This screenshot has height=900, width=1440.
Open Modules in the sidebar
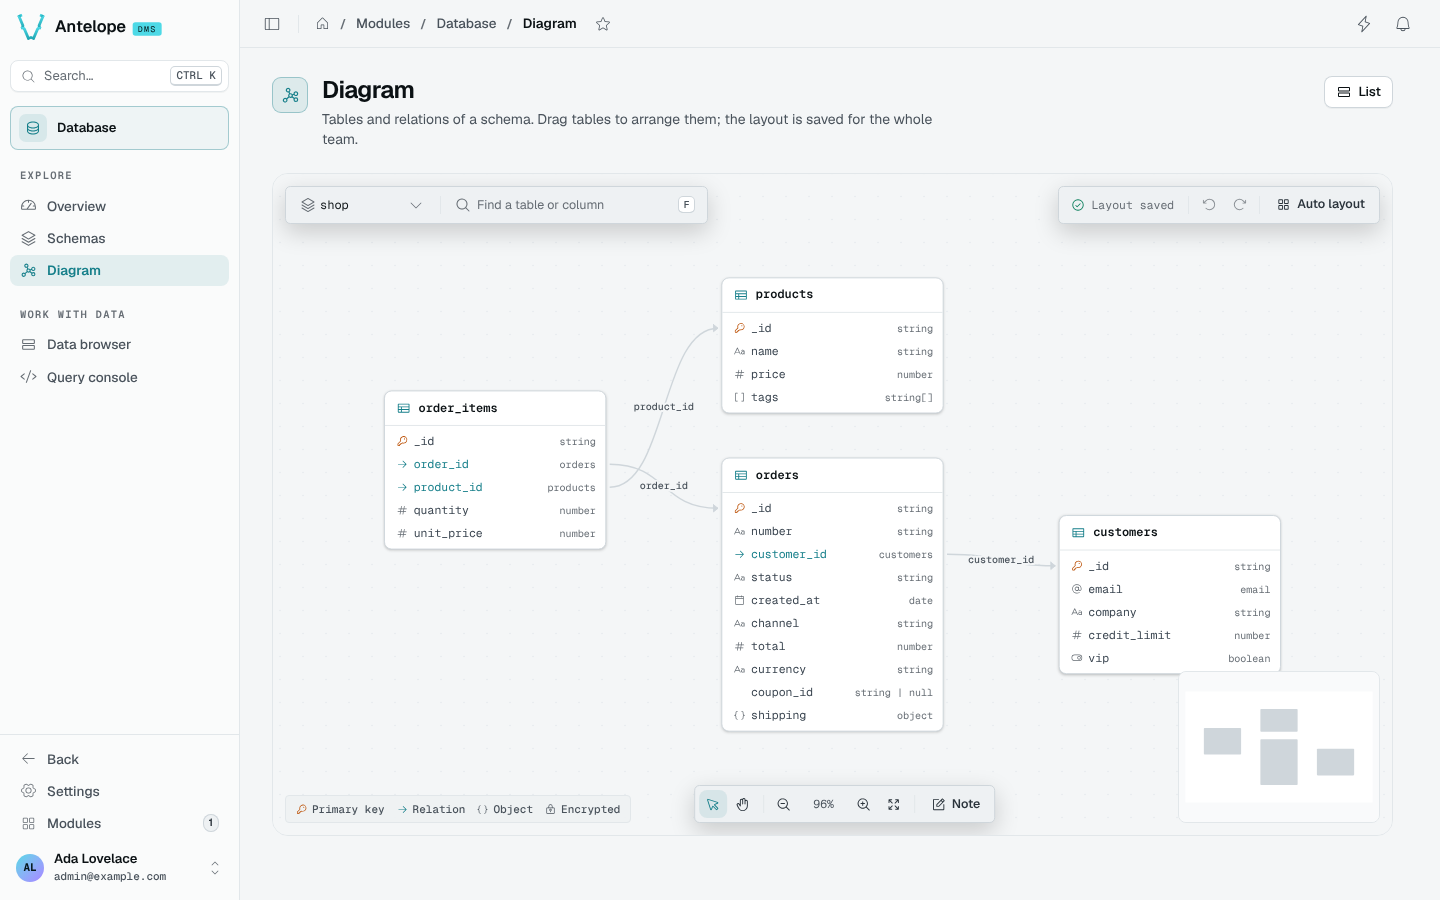pos(119,823)
